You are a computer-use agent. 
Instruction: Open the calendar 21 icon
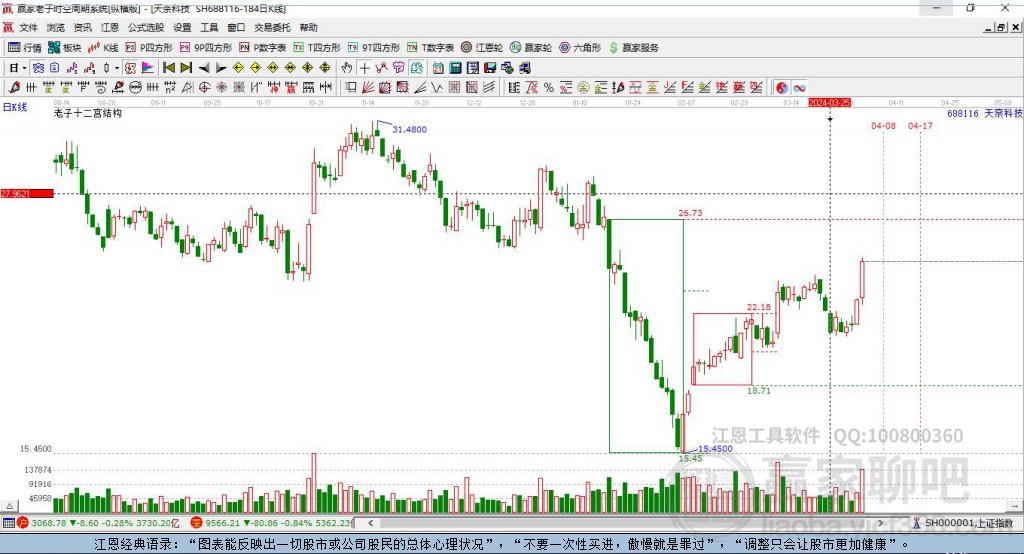(x=438, y=67)
